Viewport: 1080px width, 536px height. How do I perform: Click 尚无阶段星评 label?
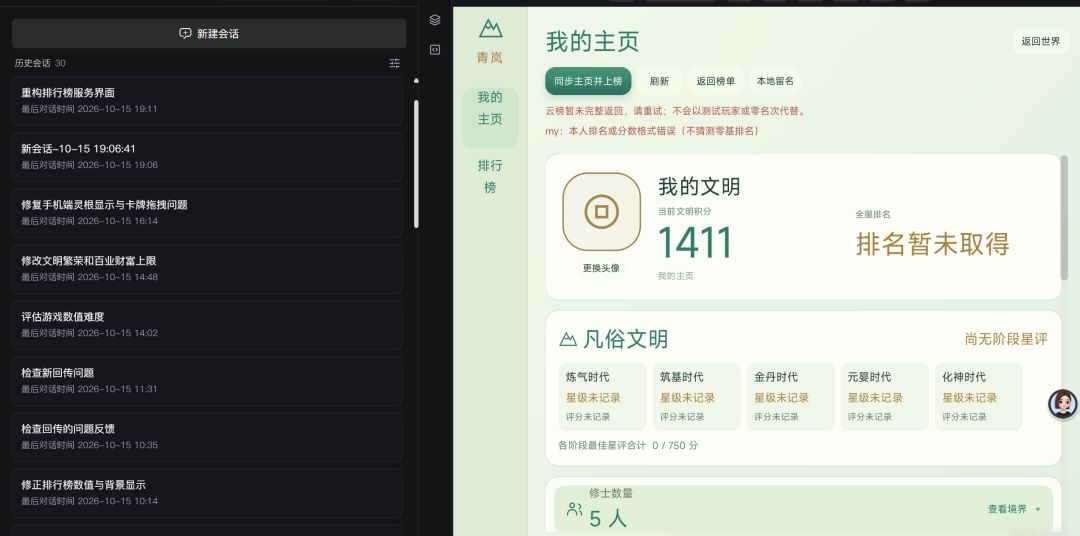click(x=1006, y=339)
